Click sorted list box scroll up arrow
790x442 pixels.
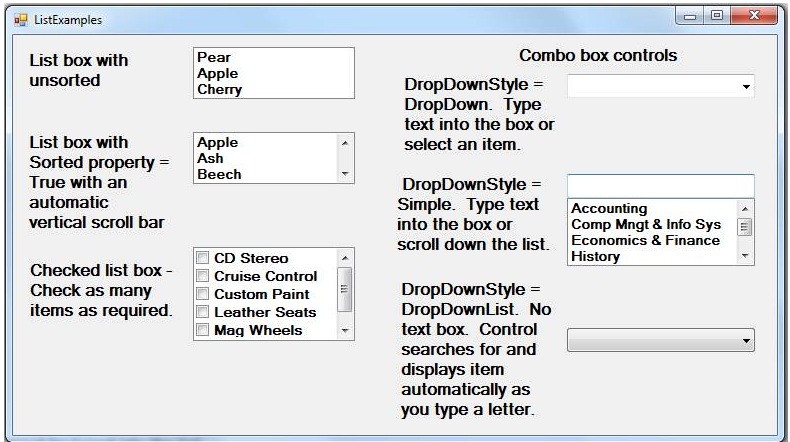345,143
